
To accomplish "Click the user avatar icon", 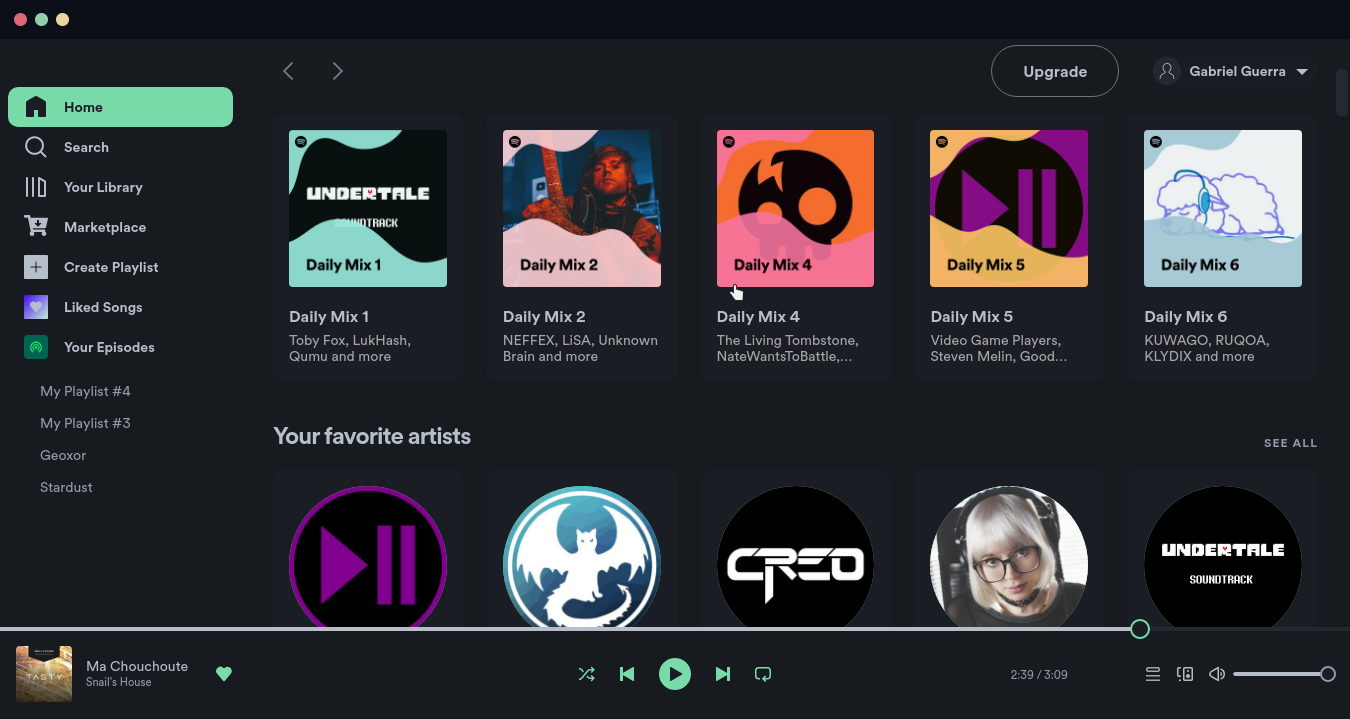I will tap(1167, 71).
